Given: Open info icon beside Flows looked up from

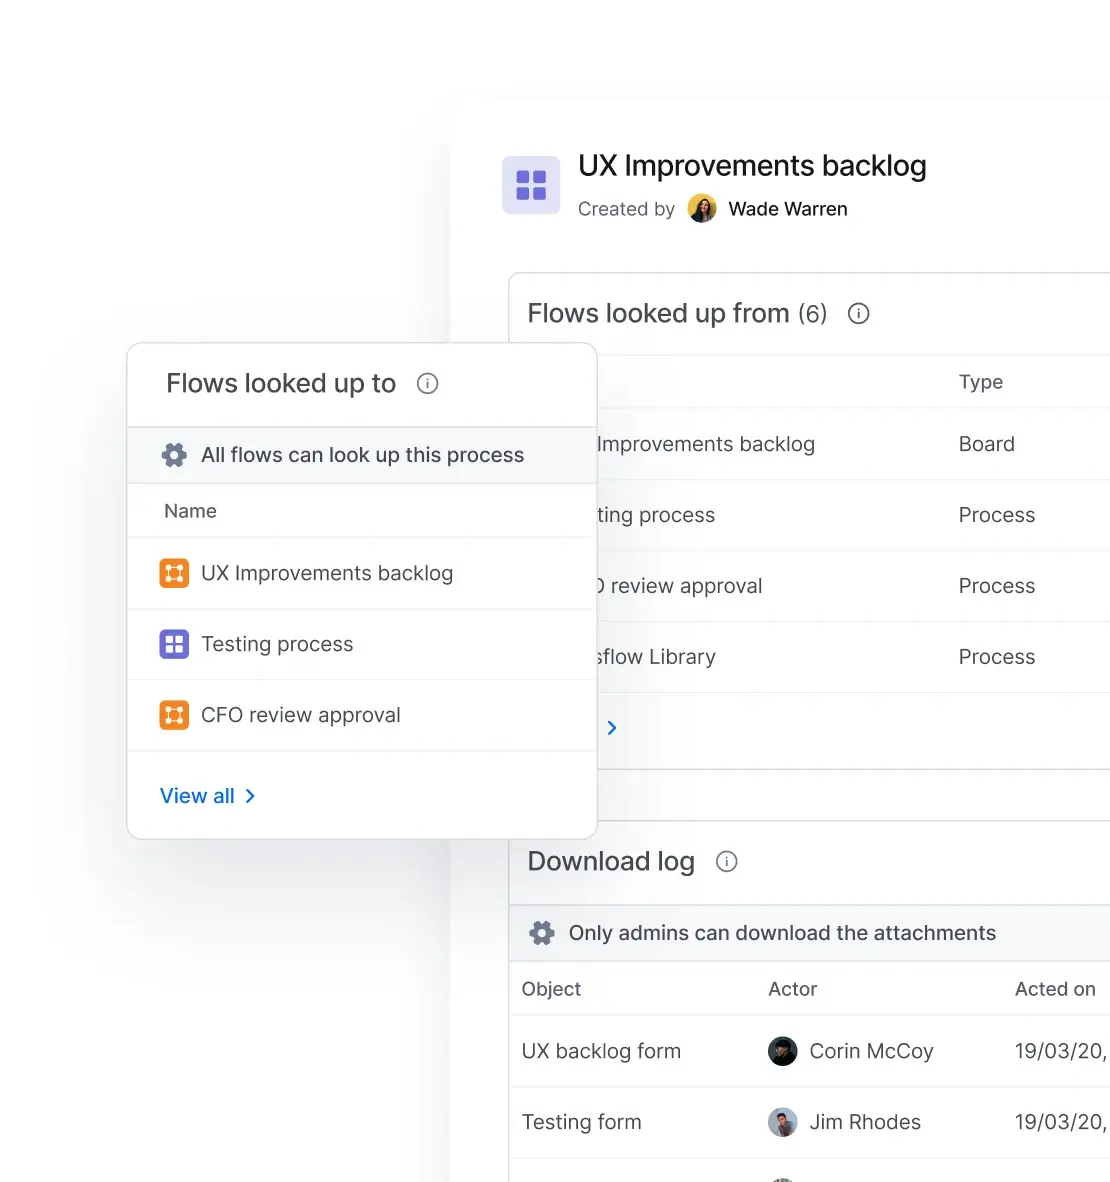Looking at the screenshot, I should [x=858, y=314].
